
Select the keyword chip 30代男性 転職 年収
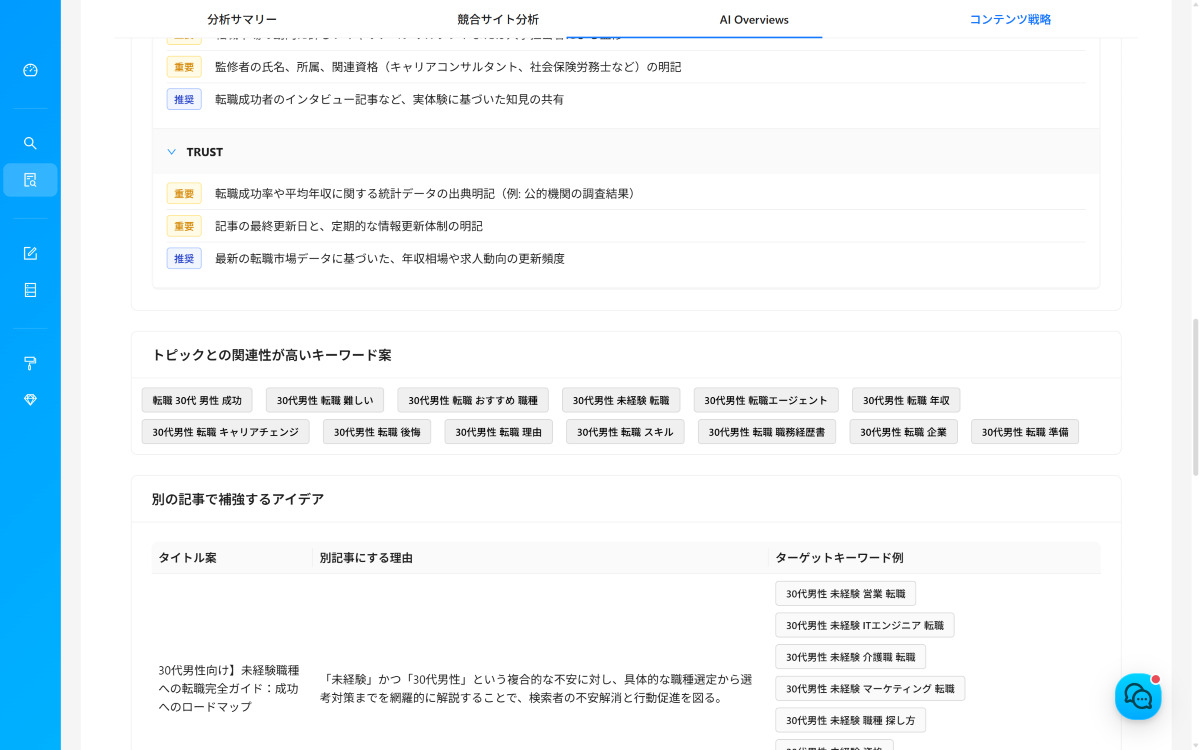pyautogui.click(x=904, y=399)
